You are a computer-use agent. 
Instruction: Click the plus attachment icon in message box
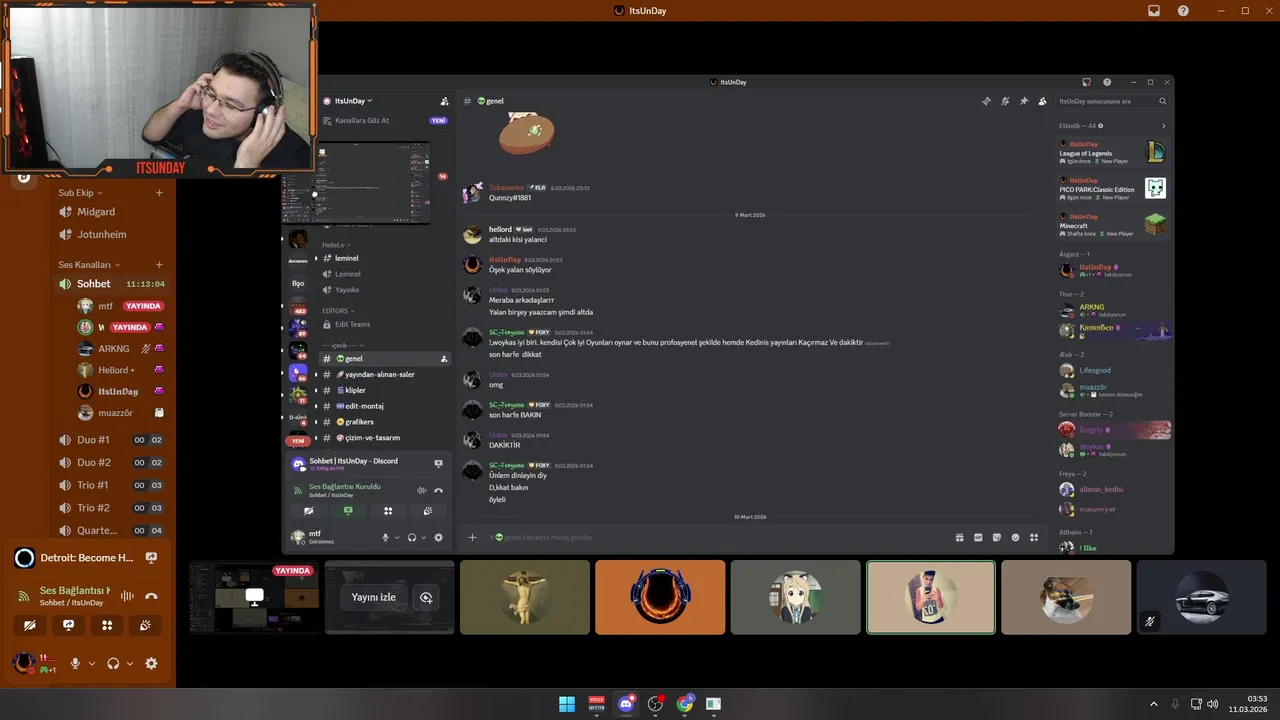pos(472,537)
